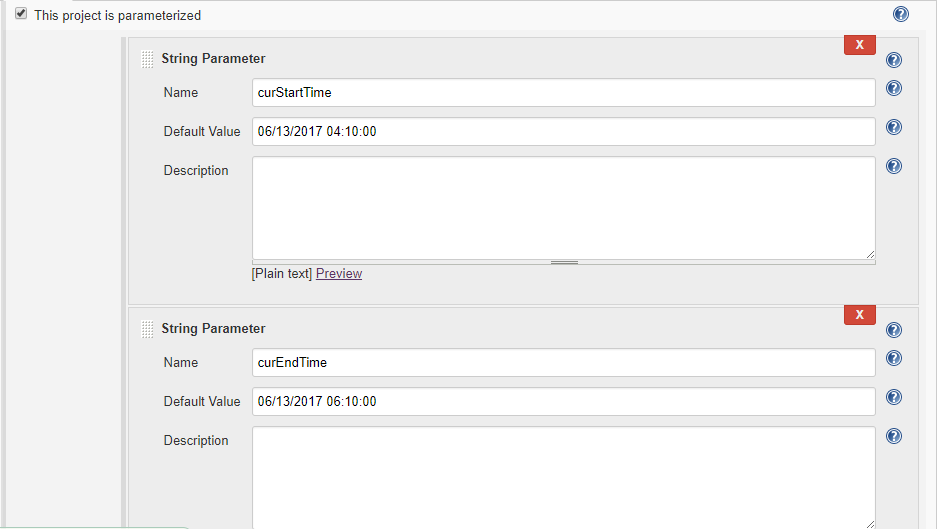Delete the curEndTime String Parameter
The image size is (938, 529).
[860, 315]
